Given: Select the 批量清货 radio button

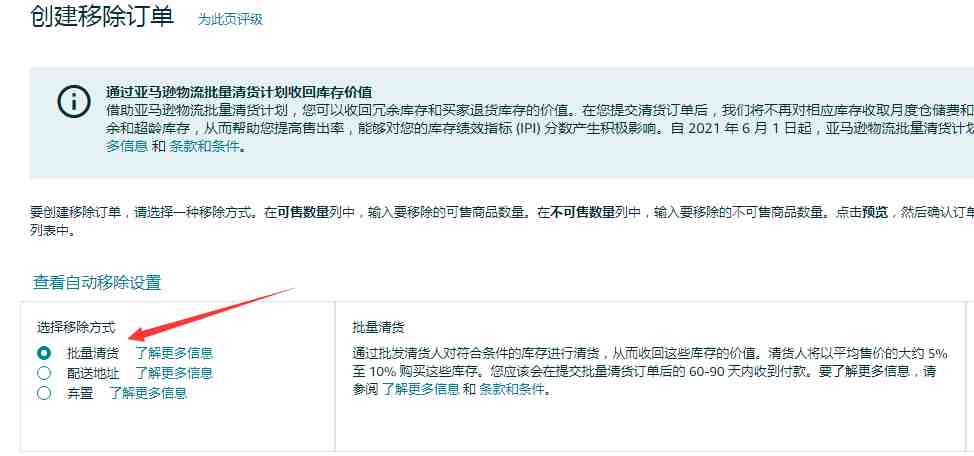Looking at the screenshot, I should point(43,353).
